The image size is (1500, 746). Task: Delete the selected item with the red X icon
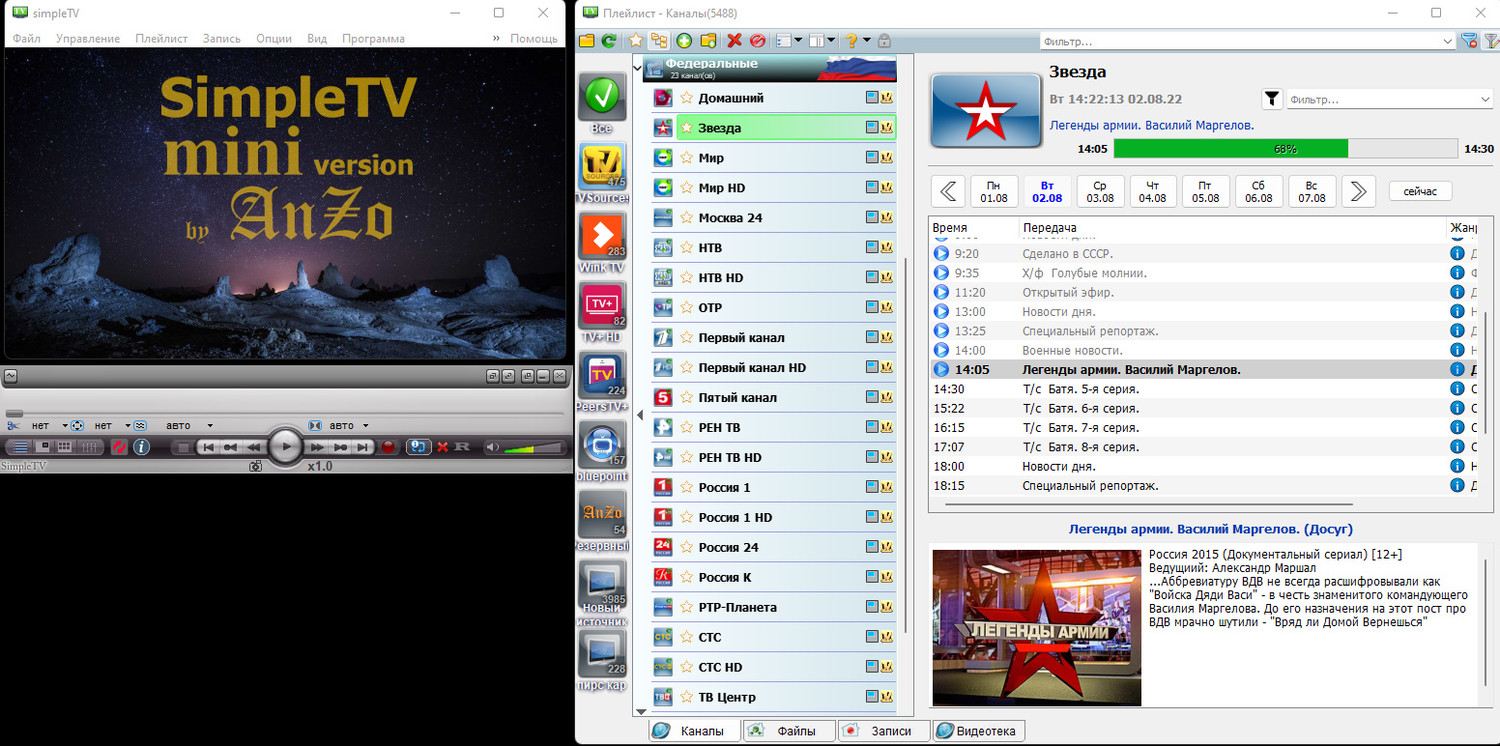pyautogui.click(x=734, y=41)
